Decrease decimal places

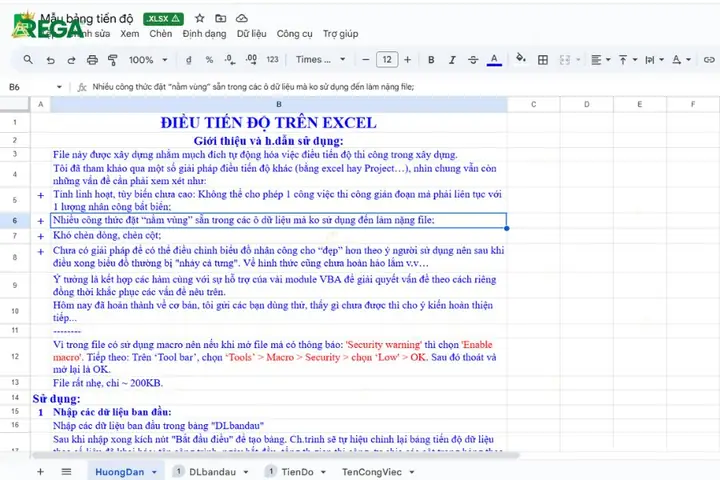pos(230,60)
